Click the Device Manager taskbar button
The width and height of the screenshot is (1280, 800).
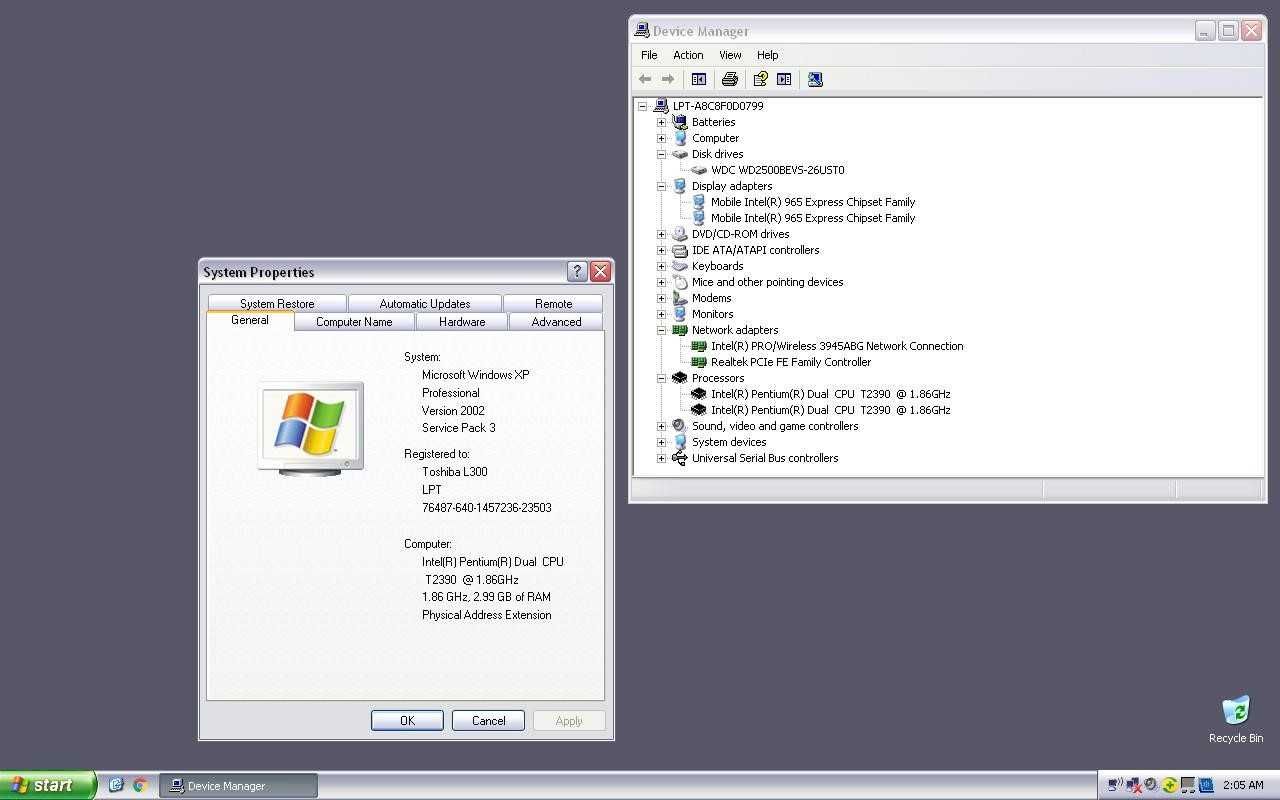(239, 785)
